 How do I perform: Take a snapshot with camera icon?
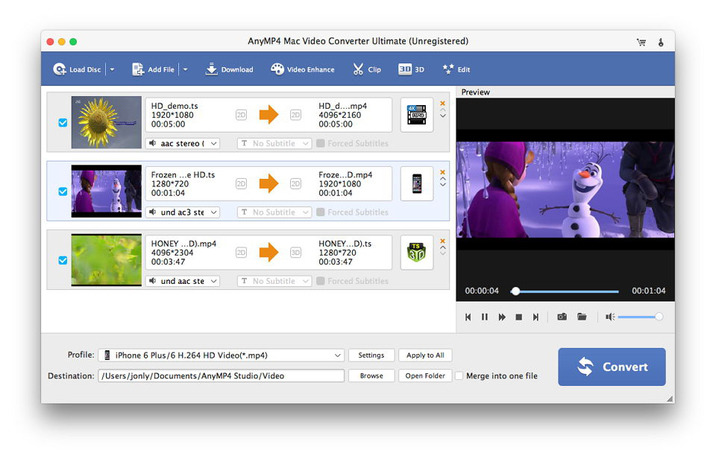click(x=562, y=317)
